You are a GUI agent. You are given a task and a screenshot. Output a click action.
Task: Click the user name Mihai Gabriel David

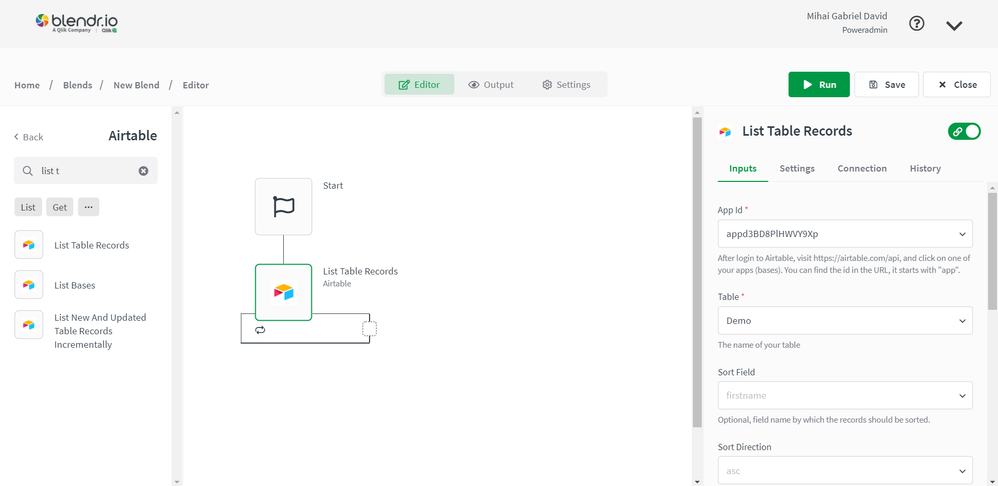pyautogui.click(x=847, y=16)
